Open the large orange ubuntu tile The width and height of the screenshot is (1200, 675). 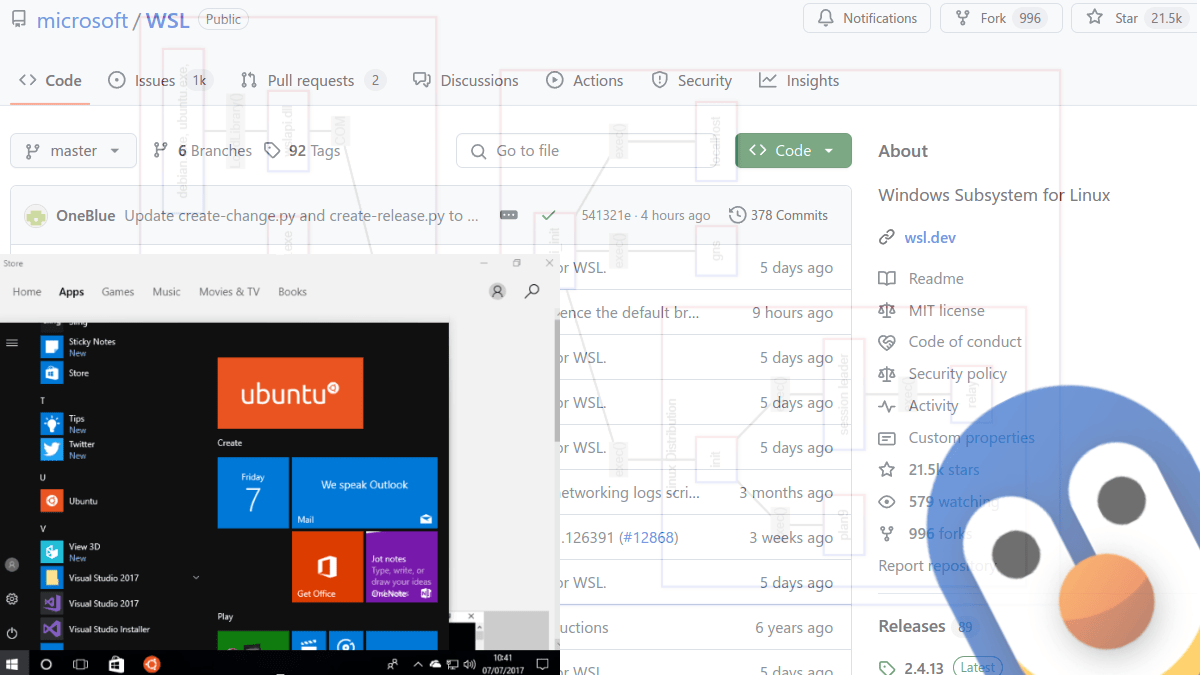click(x=290, y=394)
